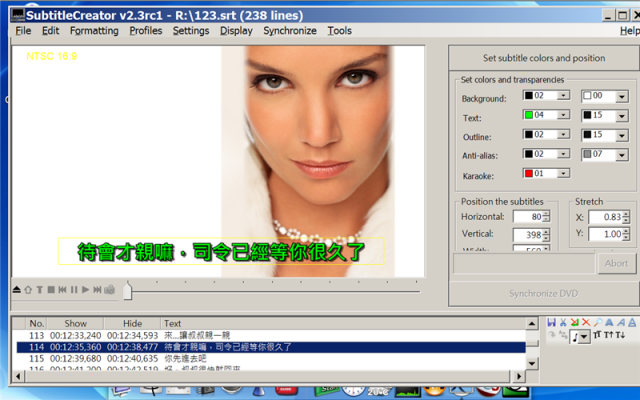Click the Hide column header
The height and width of the screenshot is (400, 640).
click(132, 323)
